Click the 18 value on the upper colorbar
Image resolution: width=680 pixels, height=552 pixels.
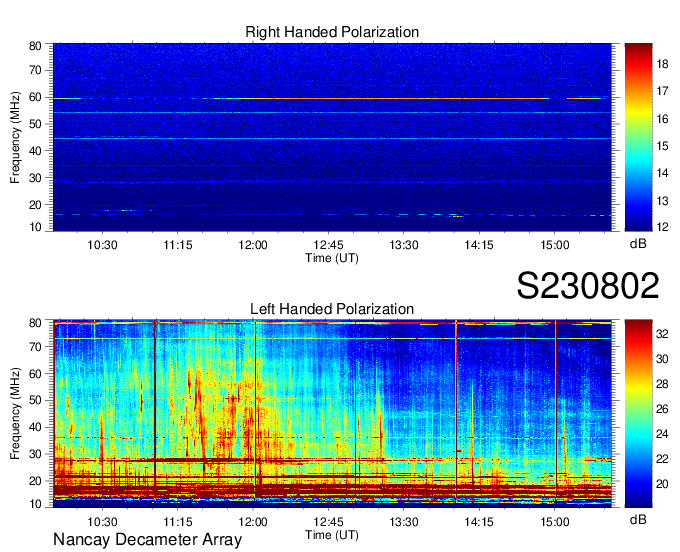(662, 65)
